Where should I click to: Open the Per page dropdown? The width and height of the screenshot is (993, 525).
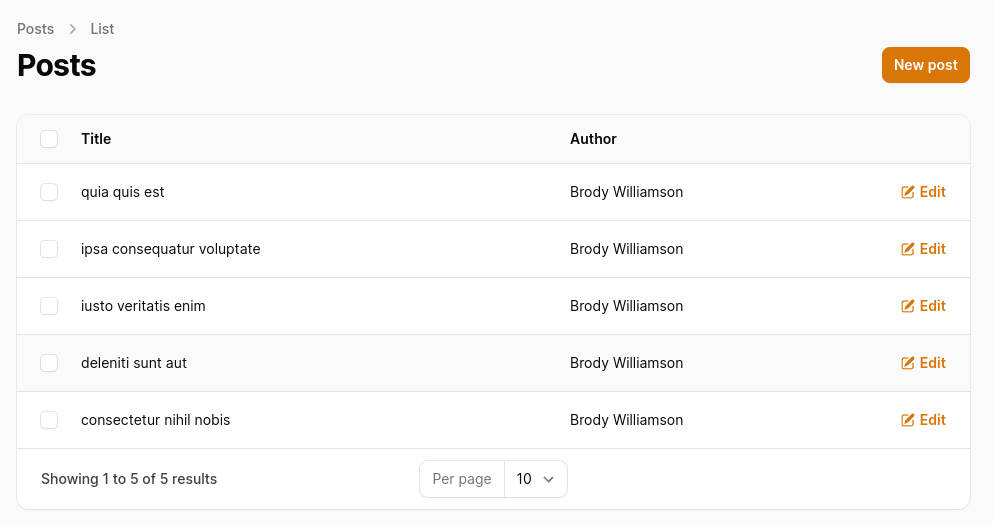coord(535,479)
